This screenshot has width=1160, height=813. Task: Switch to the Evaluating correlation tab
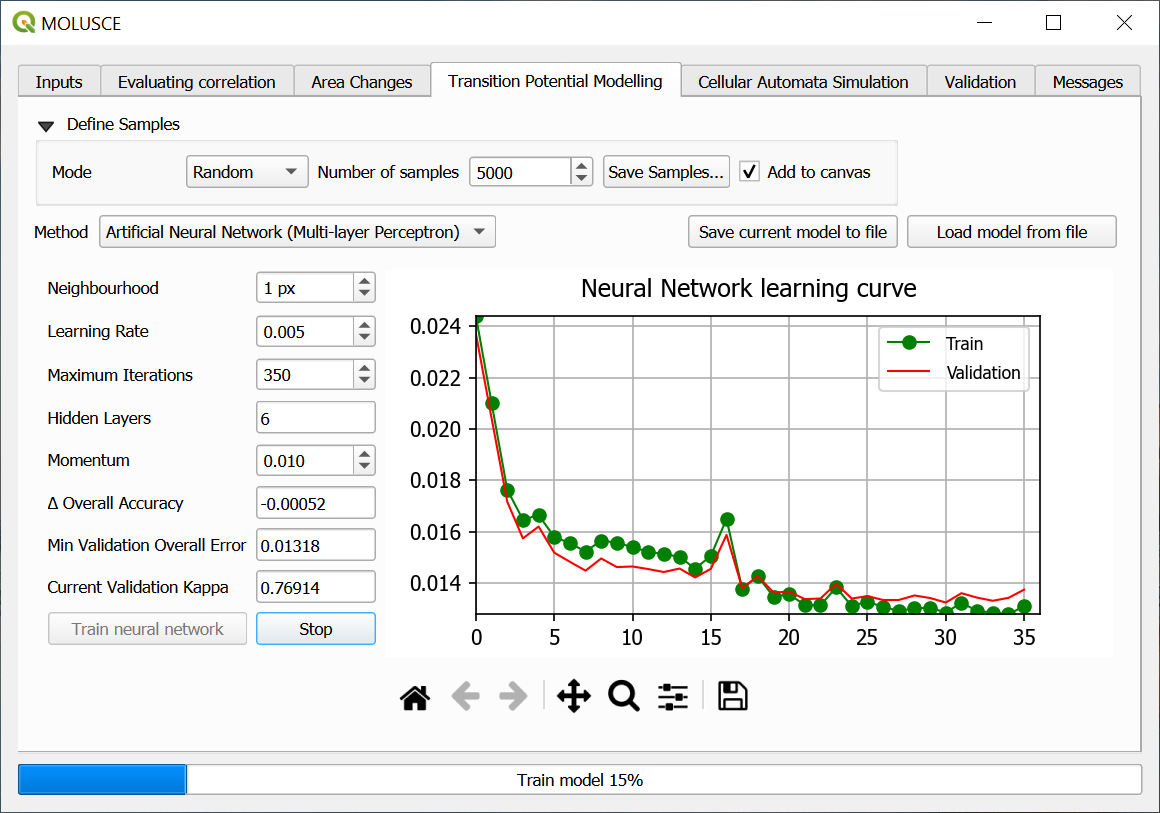tap(197, 81)
